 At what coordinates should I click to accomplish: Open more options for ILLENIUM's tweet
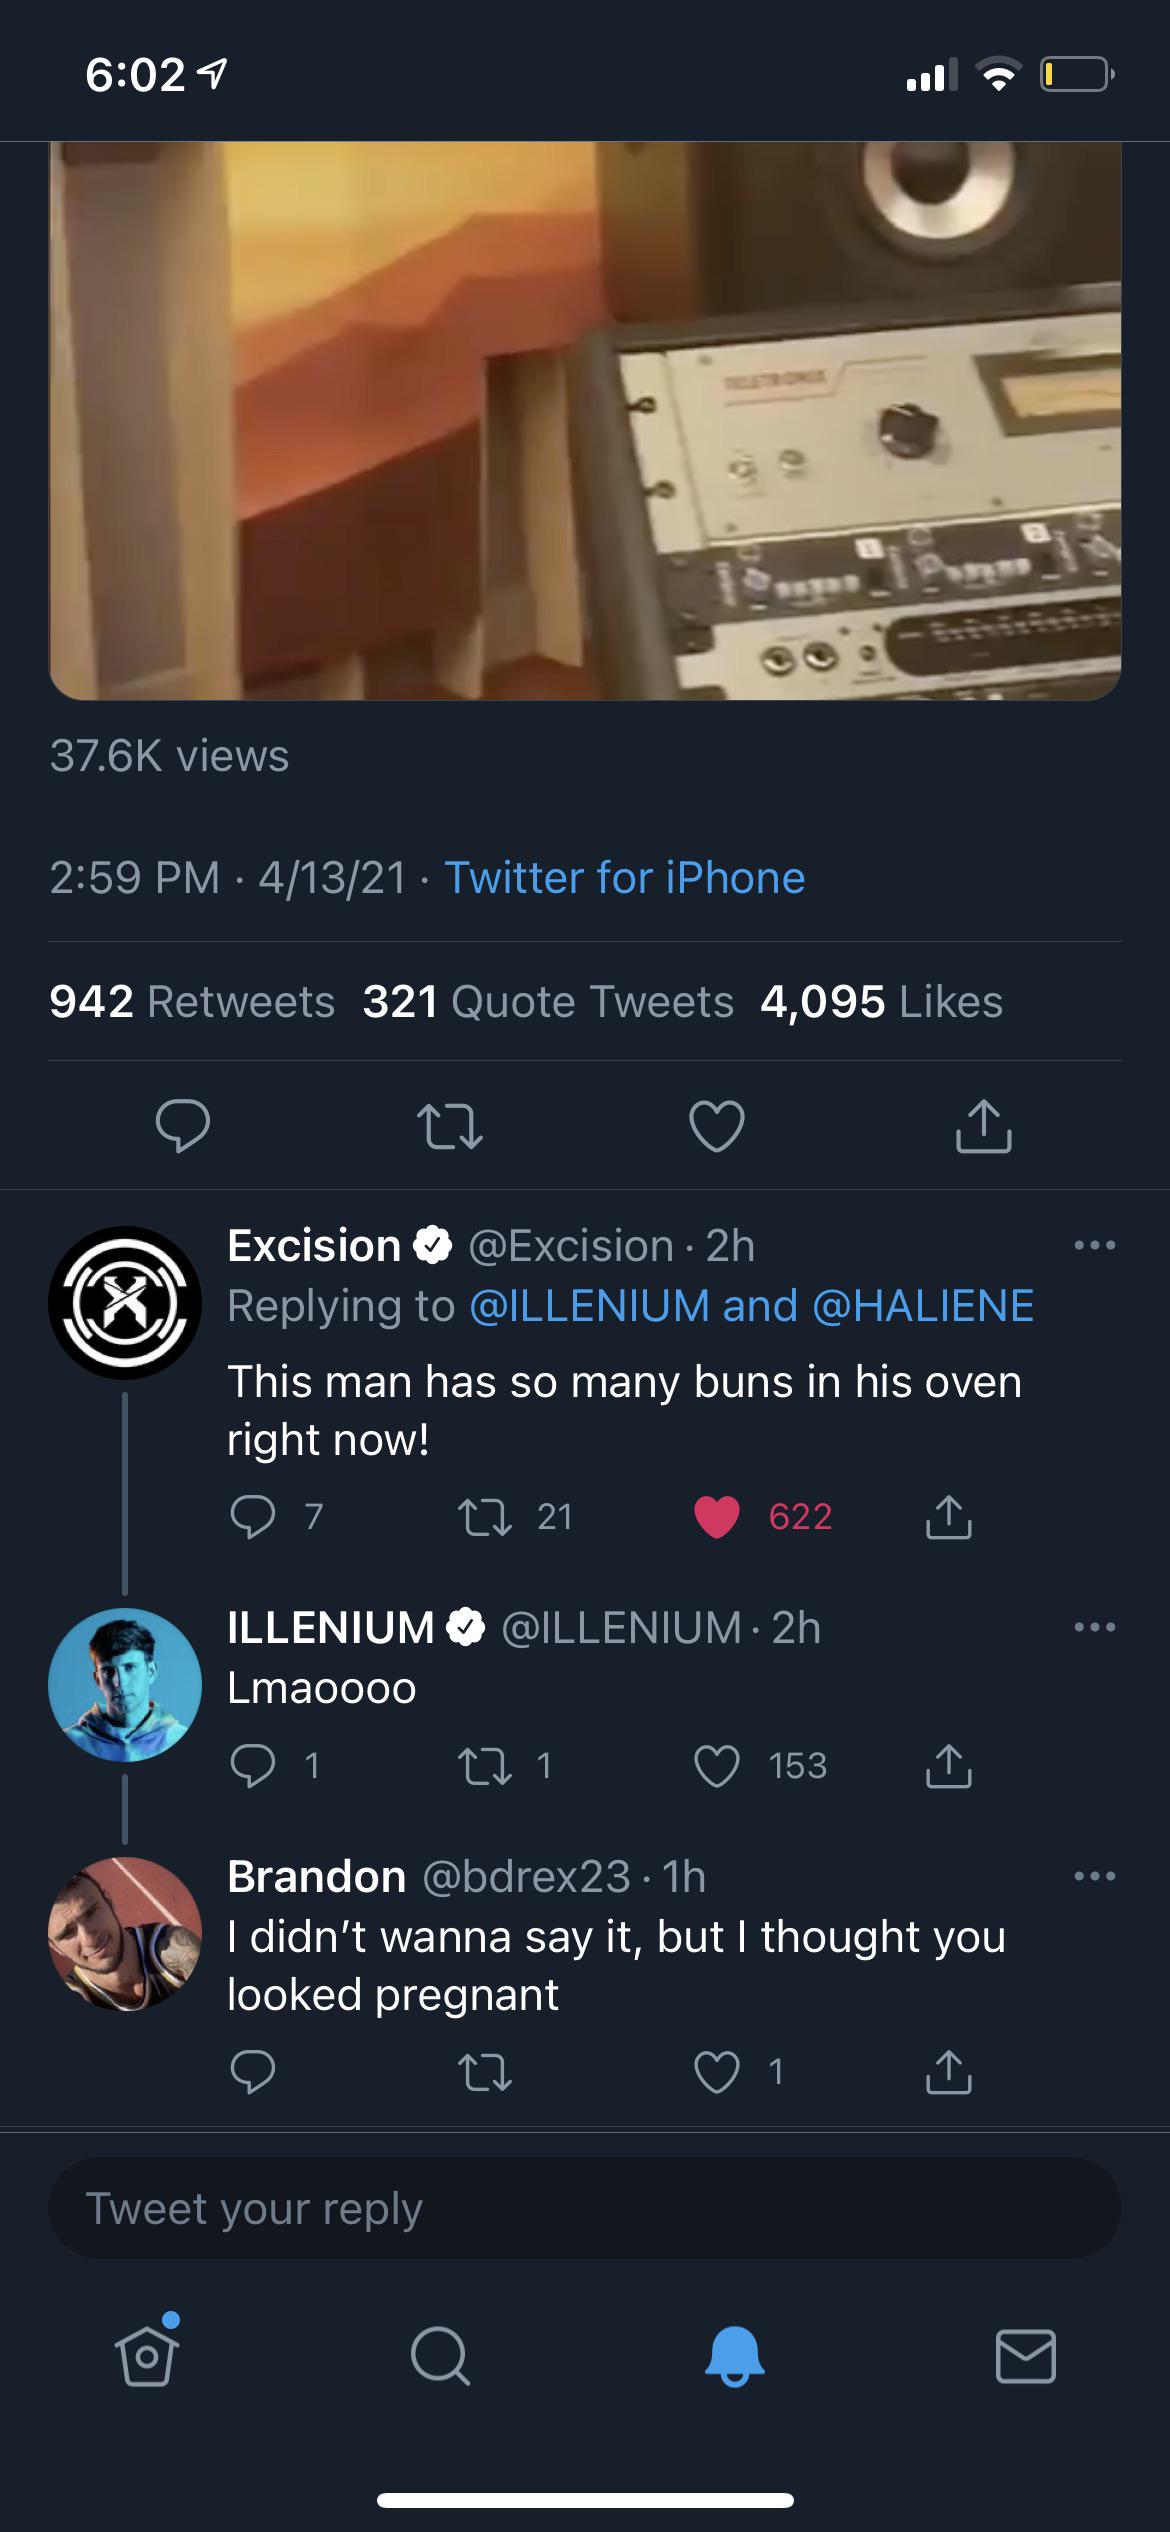[x=1094, y=1628]
